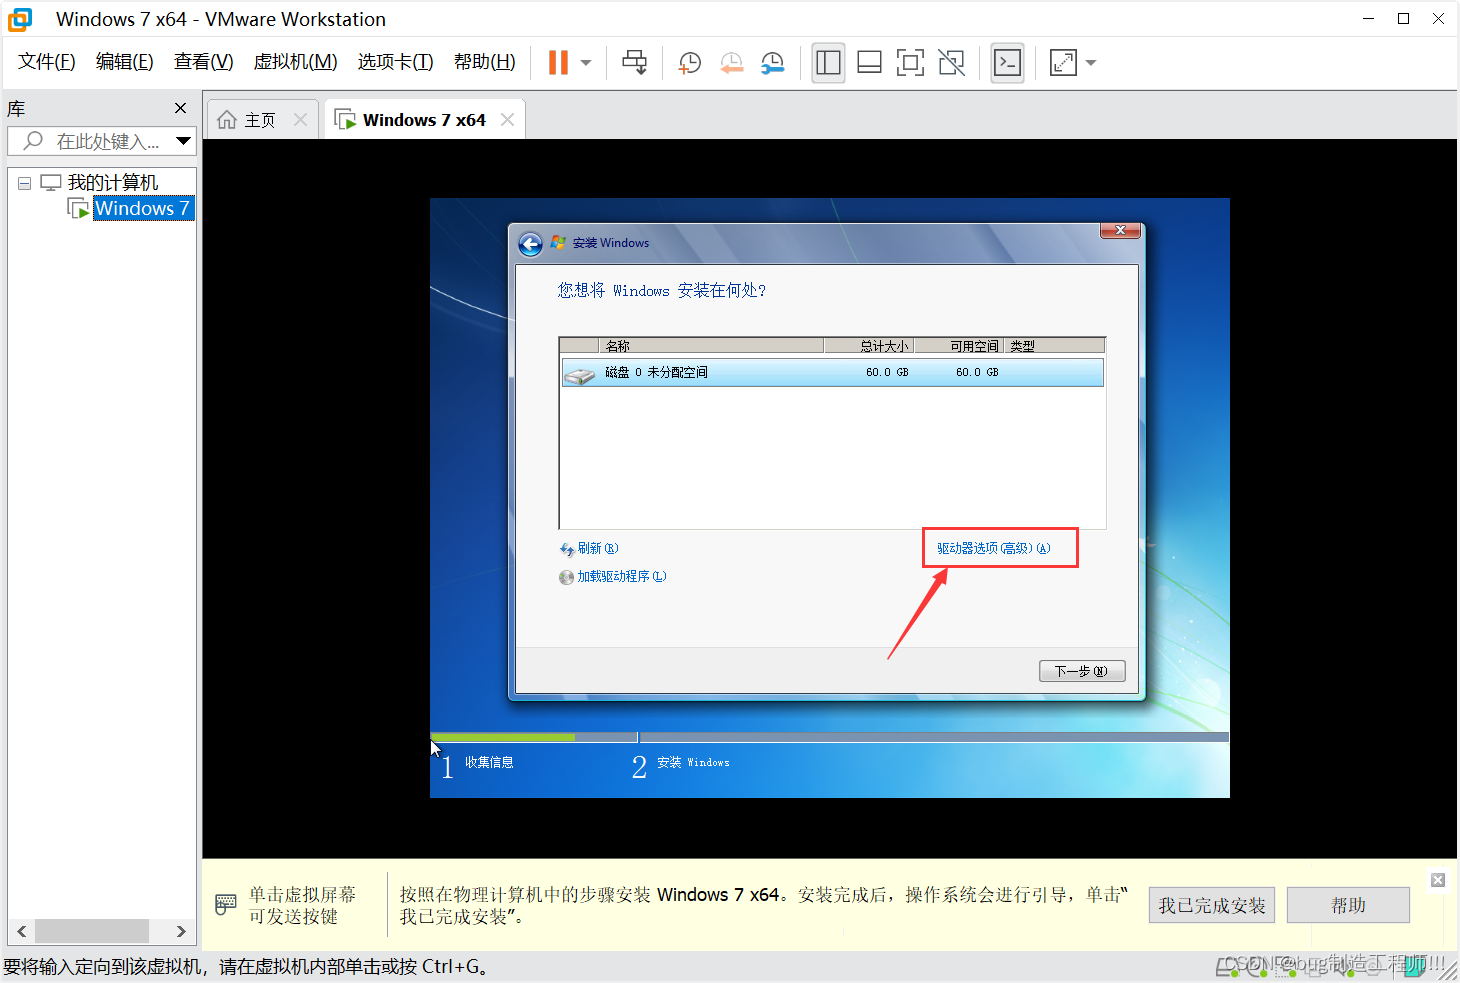Open the 文件(F) menu
The width and height of the screenshot is (1460, 983).
pyautogui.click(x=46, y=62)
